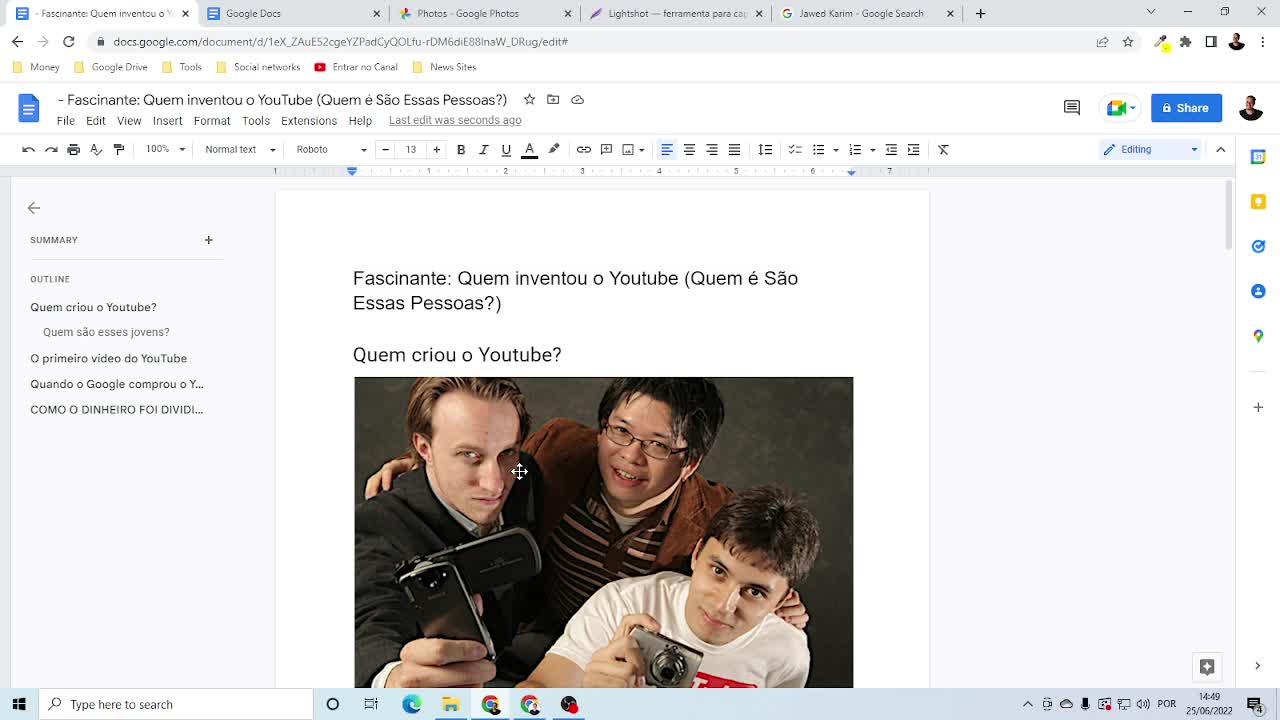Click the Share button

tap(1186, 108)
